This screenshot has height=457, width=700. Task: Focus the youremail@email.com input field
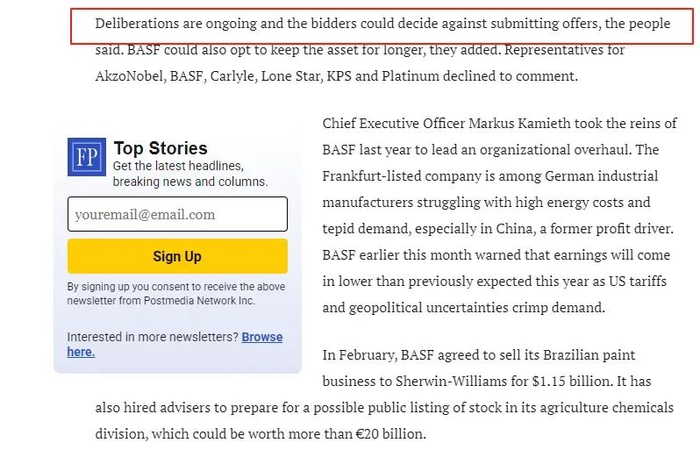(177, 214)
